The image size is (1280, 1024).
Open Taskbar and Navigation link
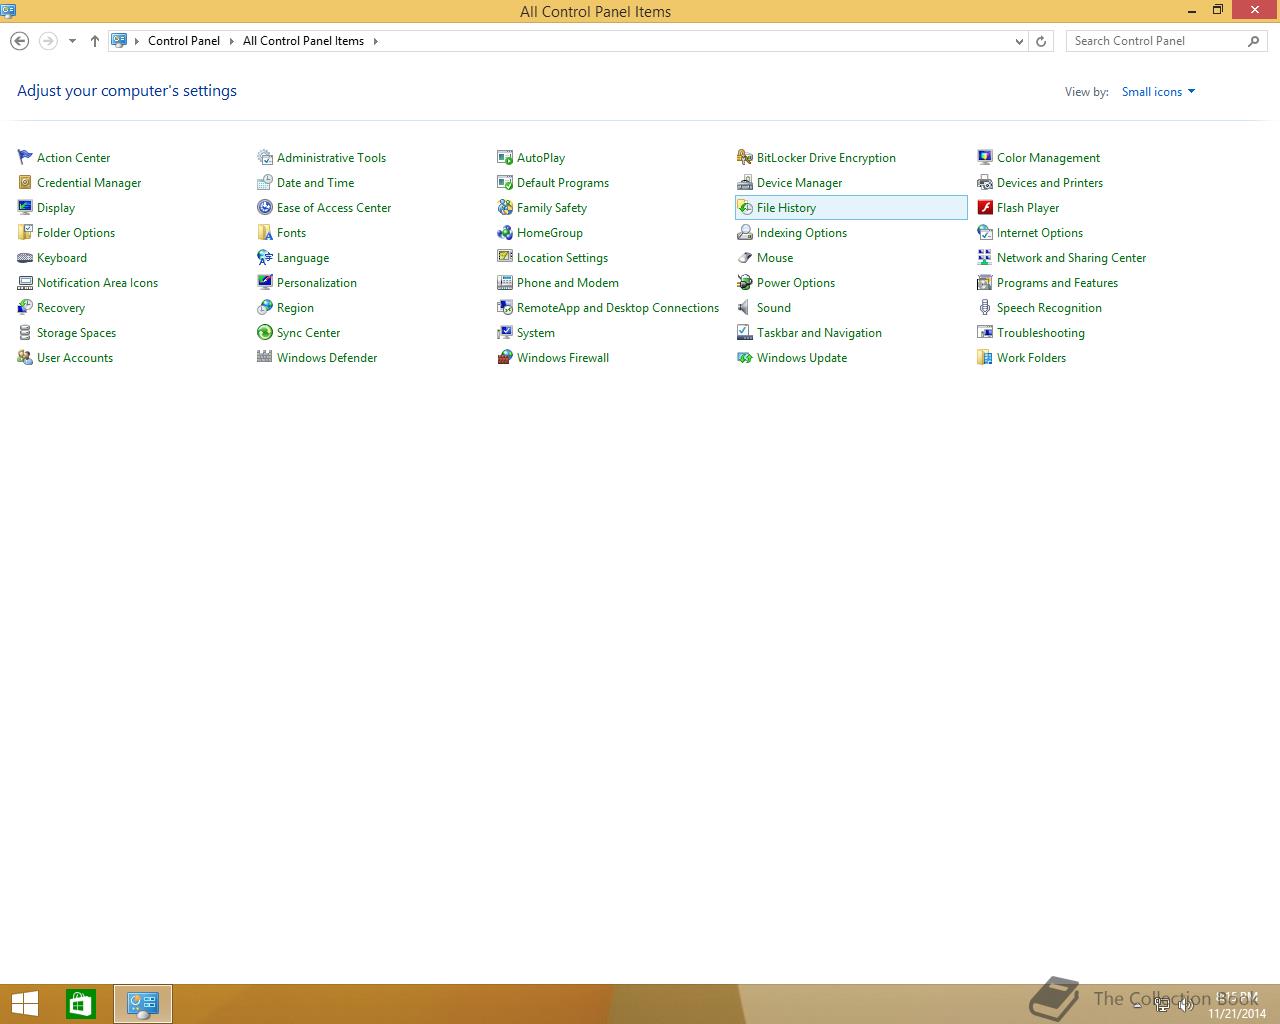[819, 333]
